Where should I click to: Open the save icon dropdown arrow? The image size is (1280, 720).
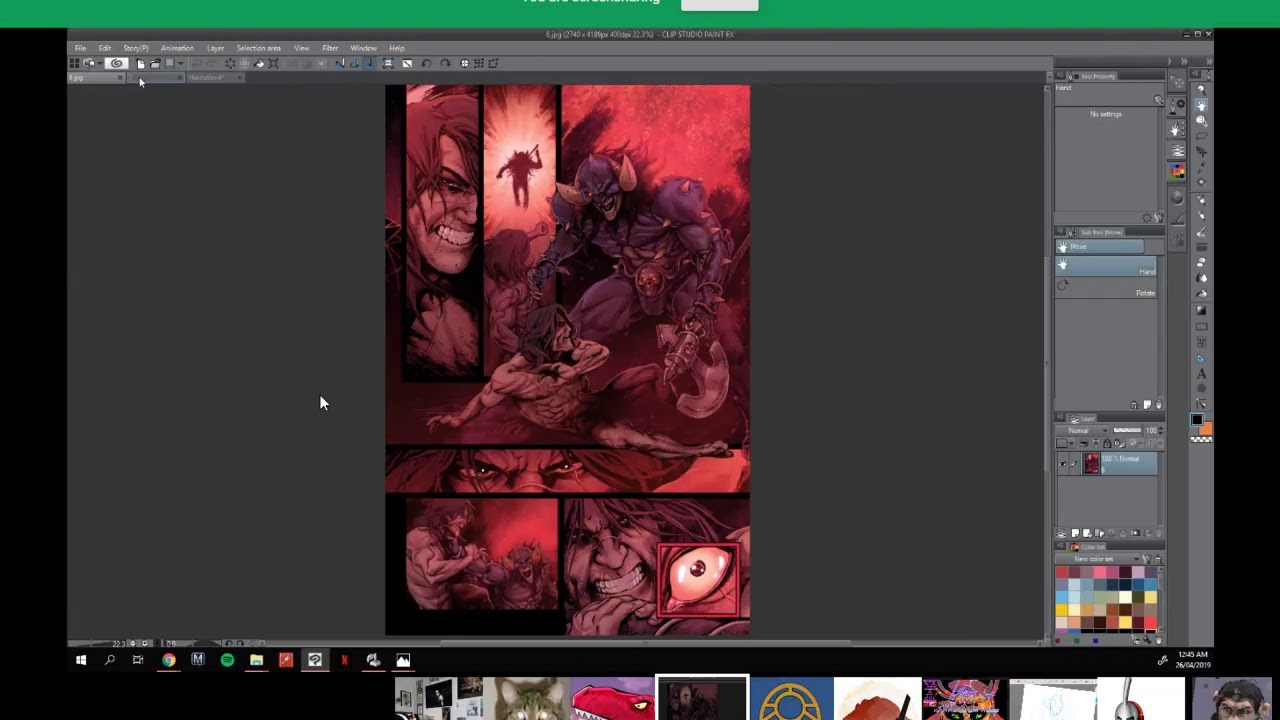coord(181,63)
